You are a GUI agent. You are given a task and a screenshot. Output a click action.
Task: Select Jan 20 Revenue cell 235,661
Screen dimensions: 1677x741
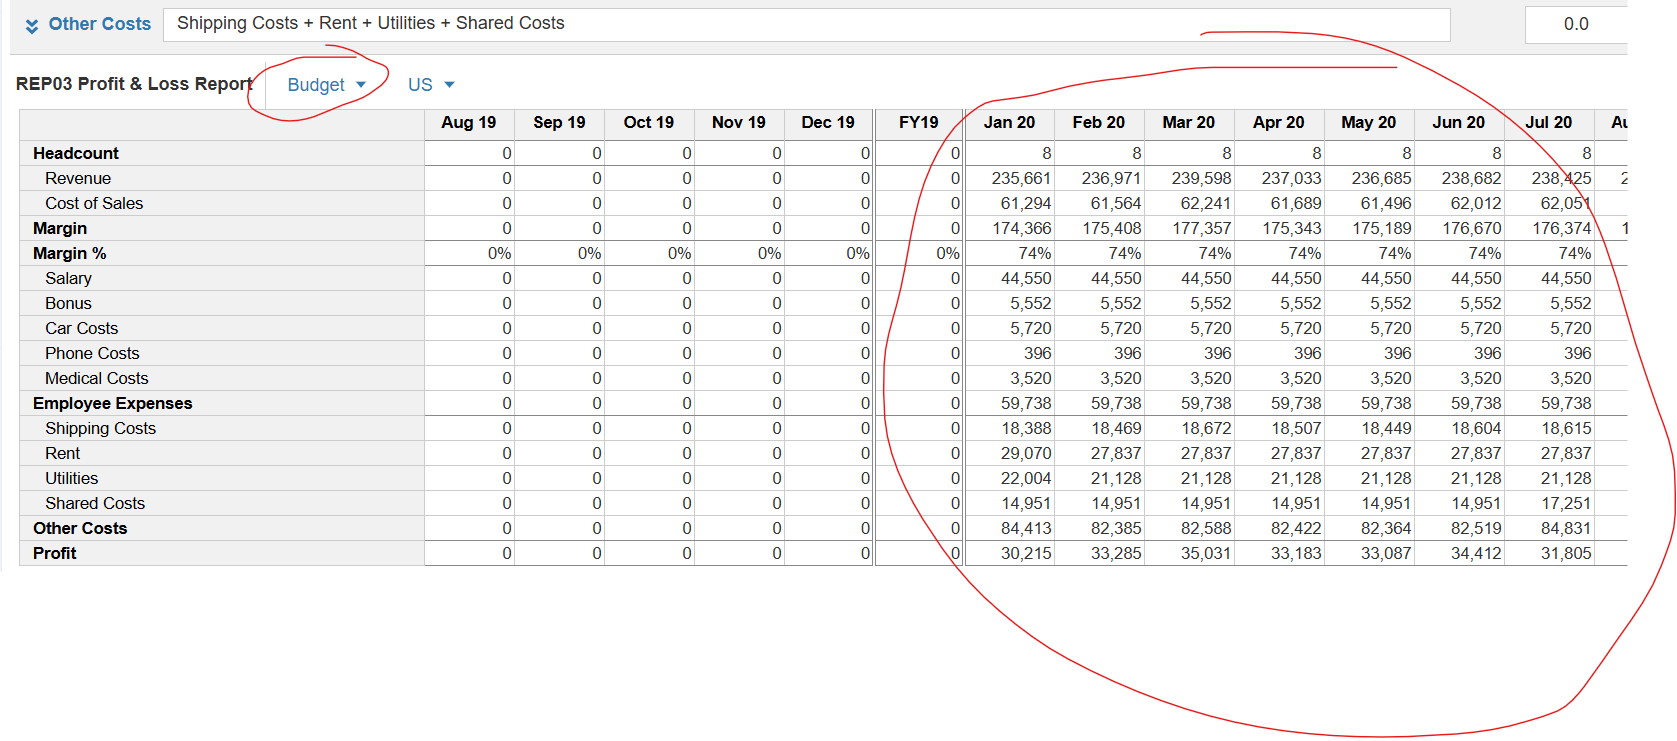pyautogui.click(x=1010, y=178)
